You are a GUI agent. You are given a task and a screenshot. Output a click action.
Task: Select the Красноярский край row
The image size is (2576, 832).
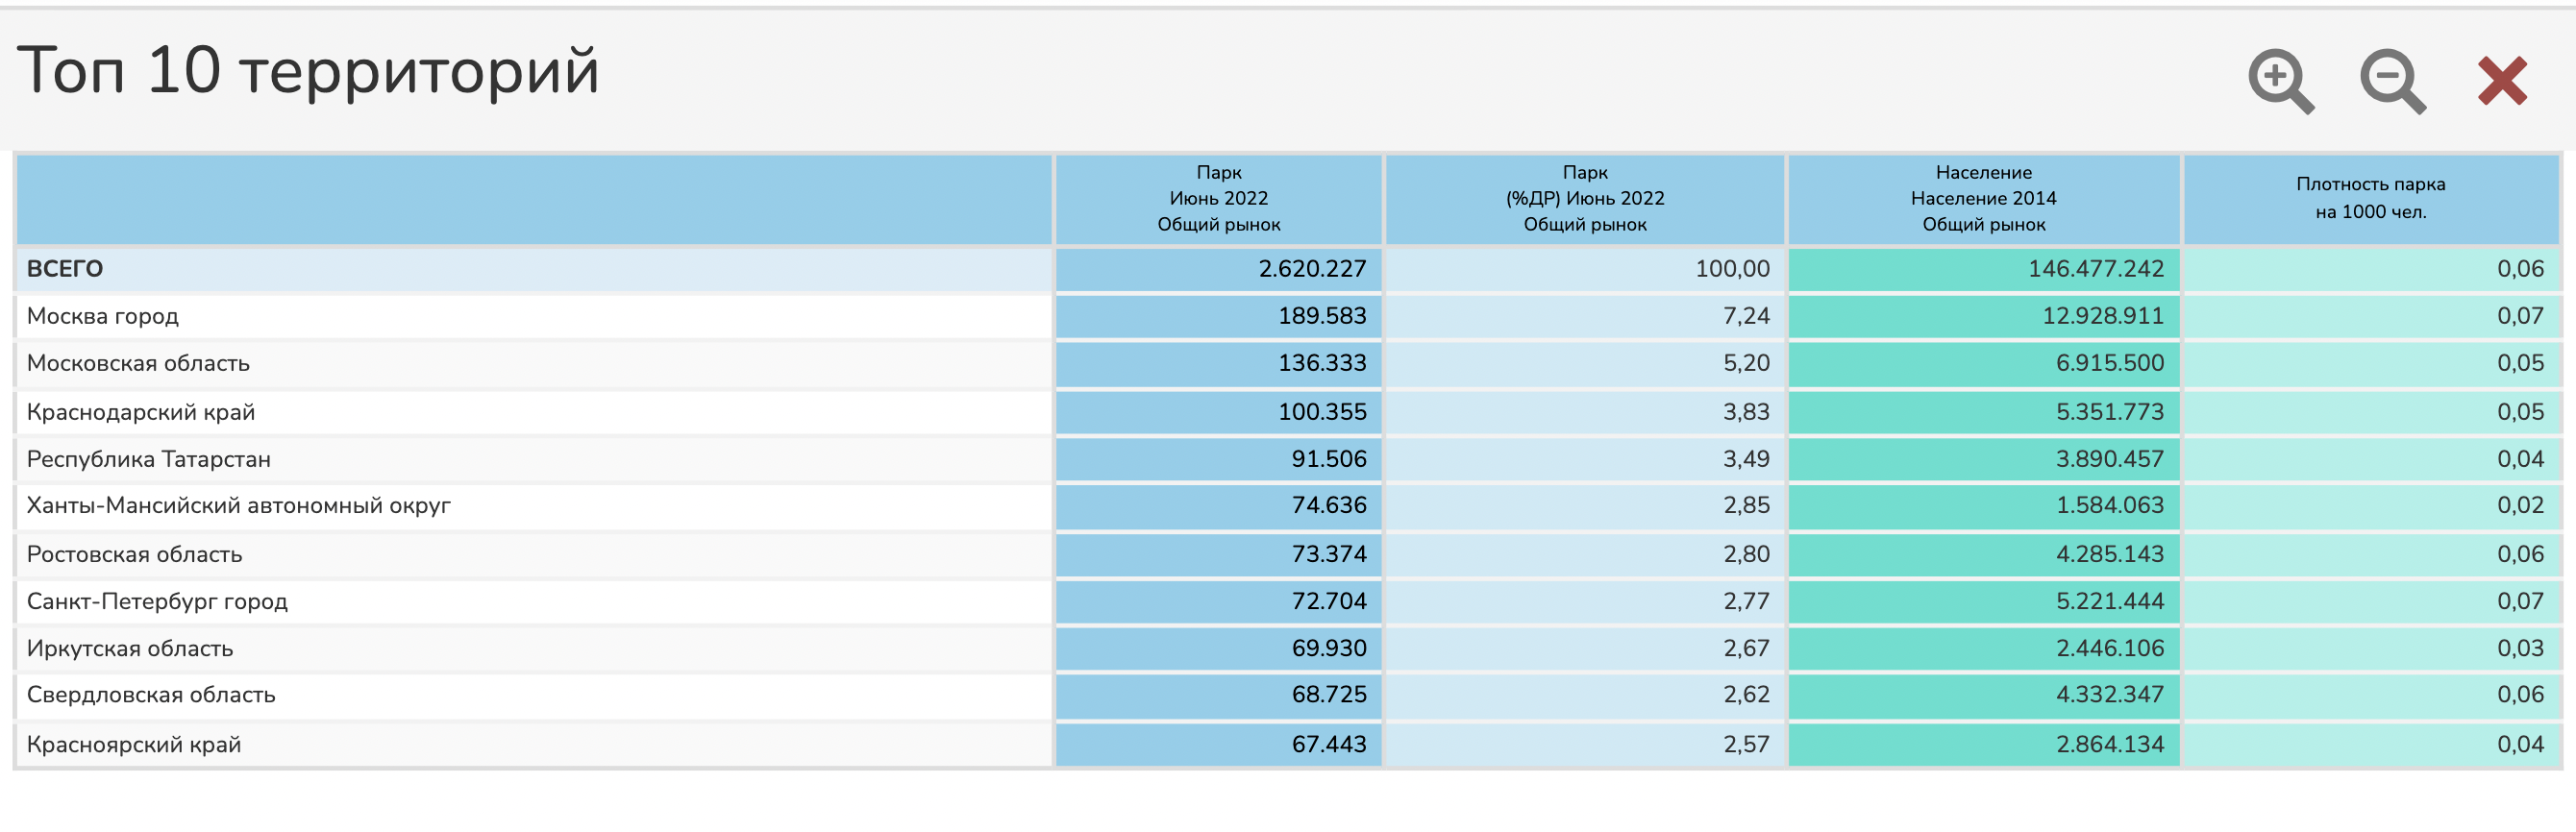(x=134, y=744)
